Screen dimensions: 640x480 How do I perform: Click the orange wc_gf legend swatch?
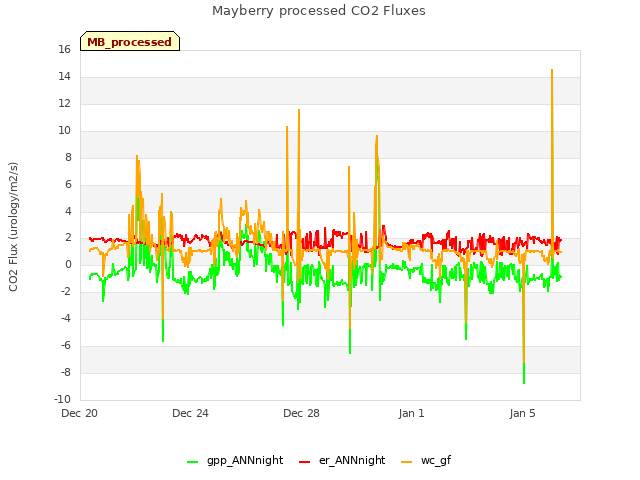(x=407, y=462)
